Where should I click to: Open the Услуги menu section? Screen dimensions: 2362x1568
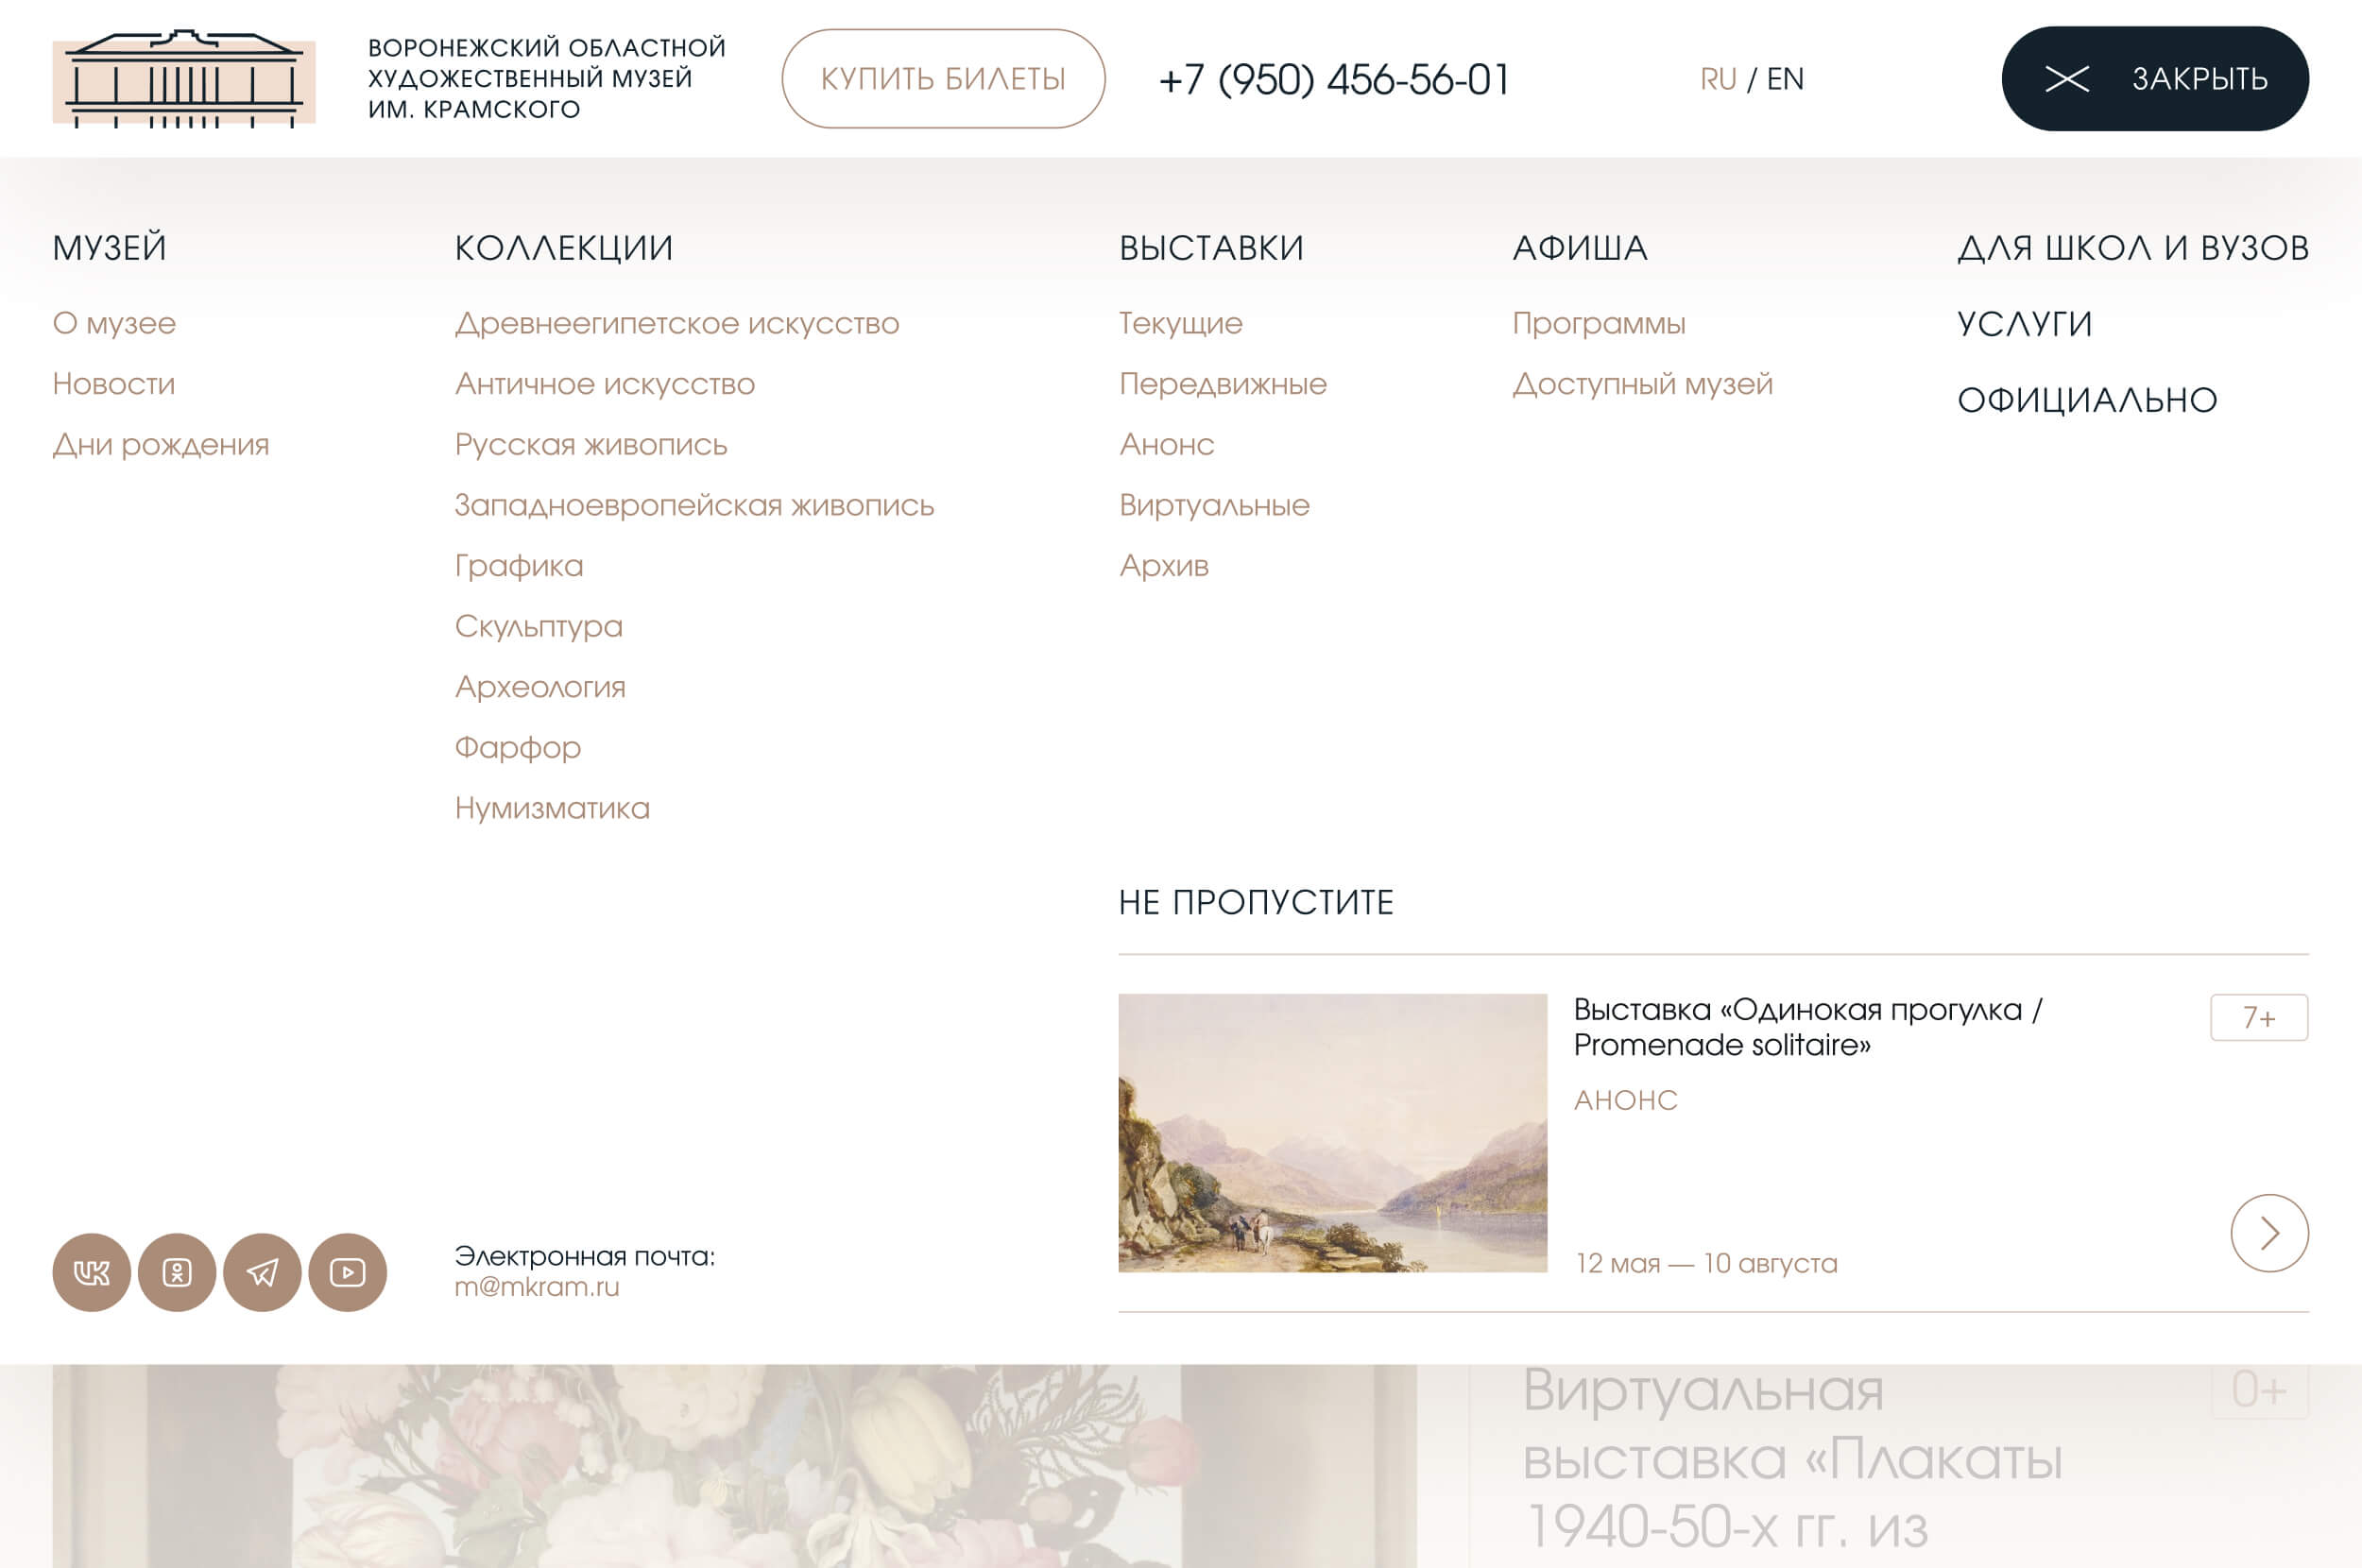(2024, 324)
